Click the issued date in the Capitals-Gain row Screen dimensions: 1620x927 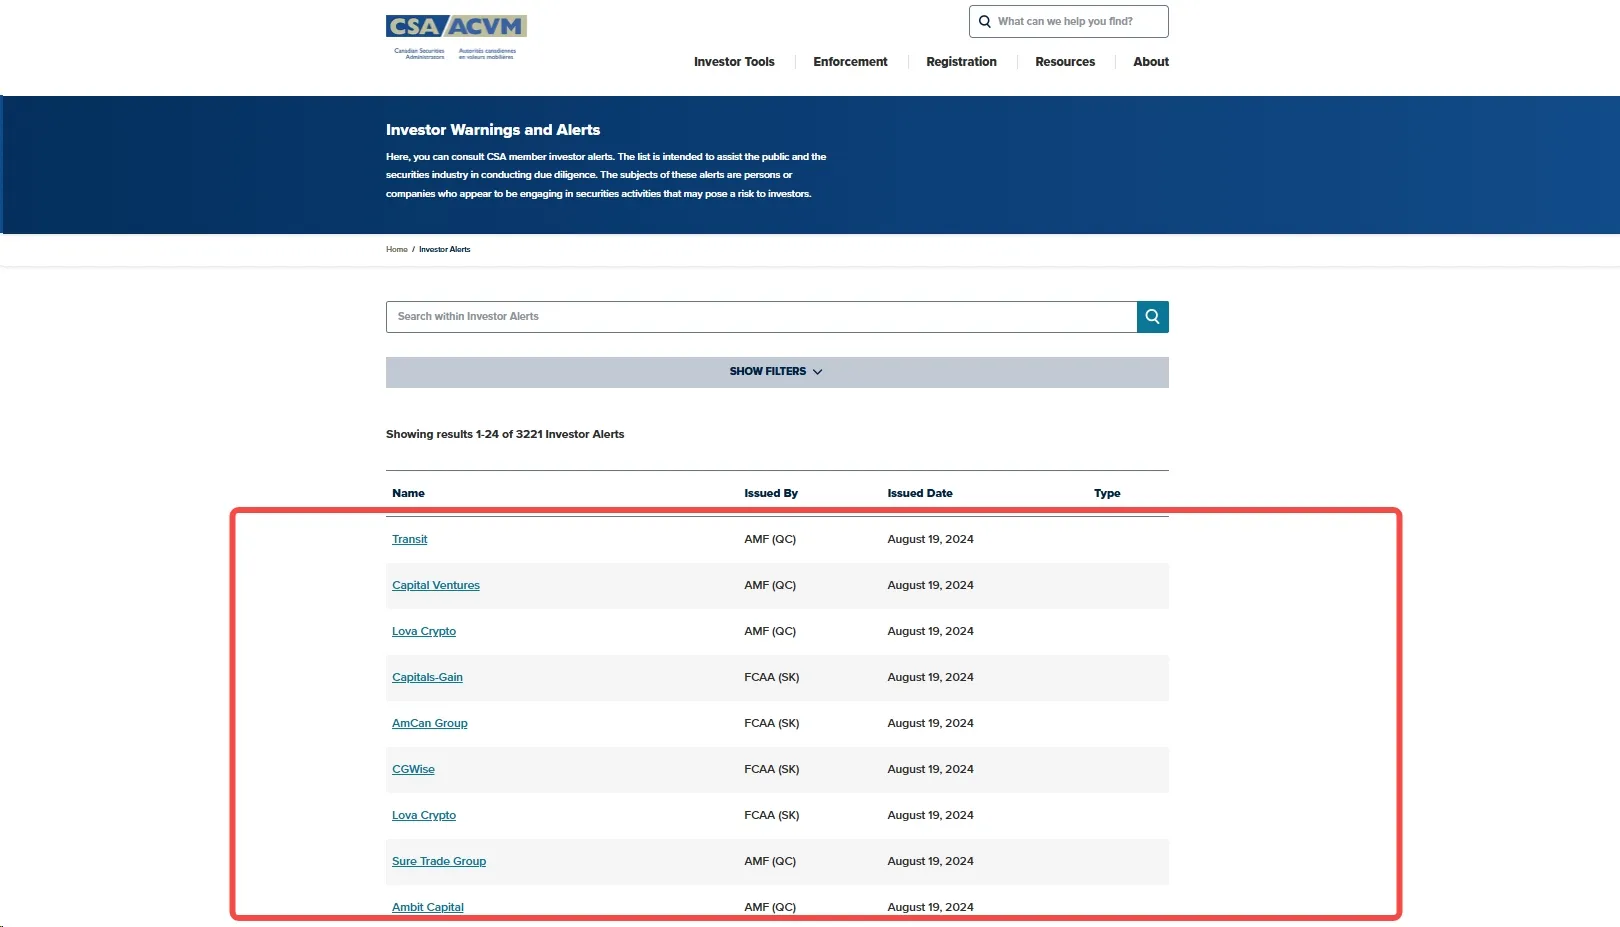pos(930,677)
